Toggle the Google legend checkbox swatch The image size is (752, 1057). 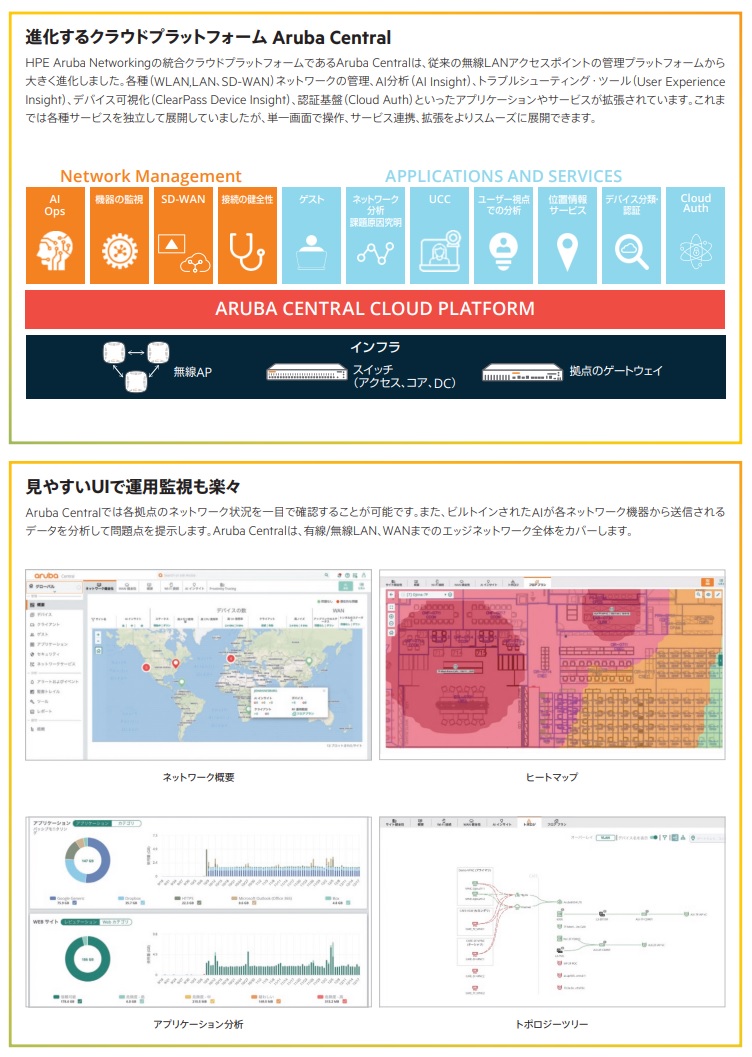tap(74, 903)
